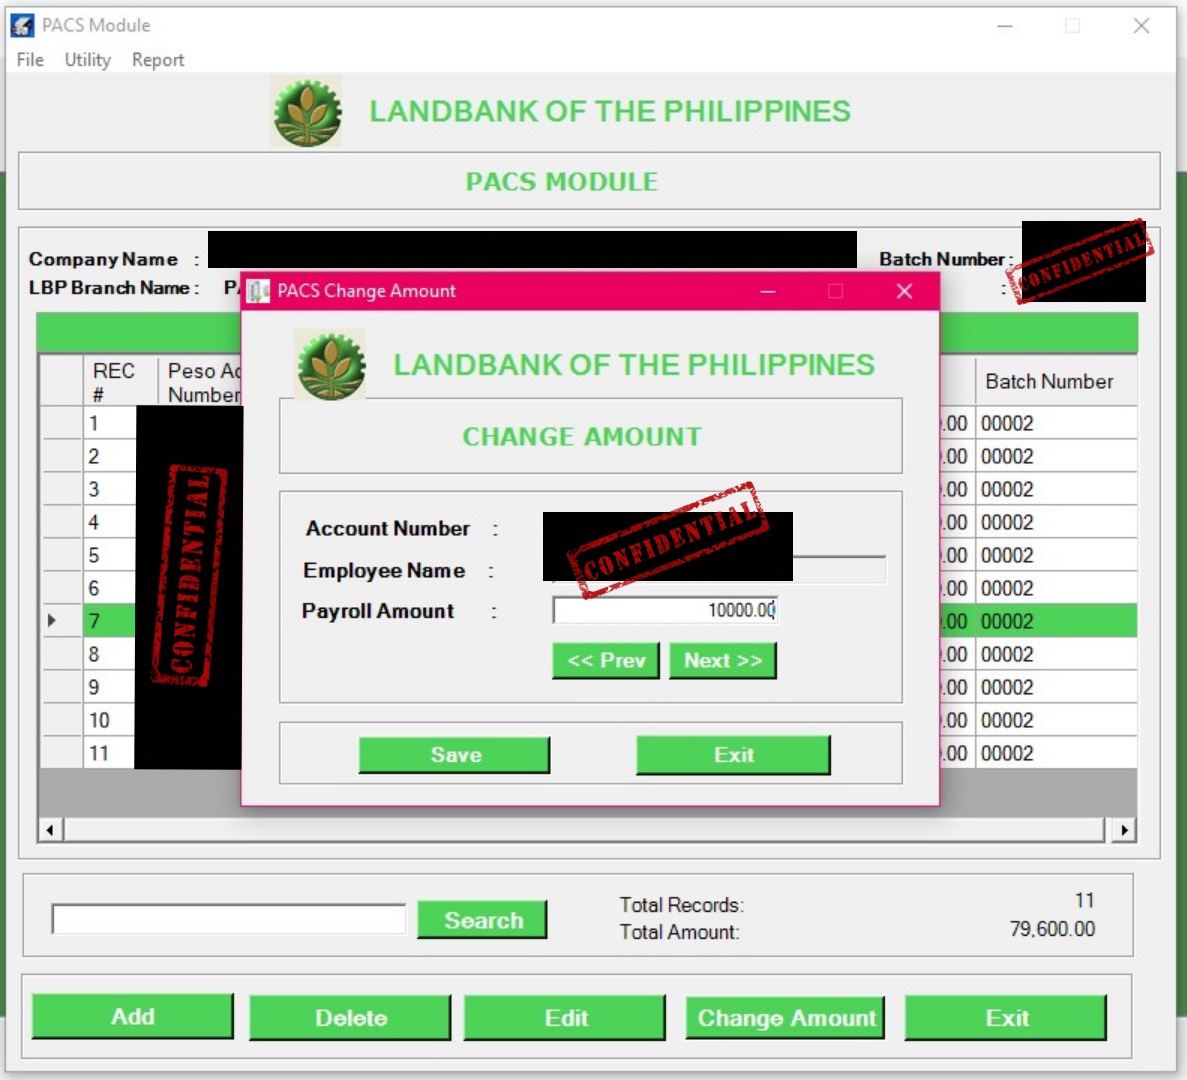
Task: Select record row 9 in the grid
Action: [589, 687]
